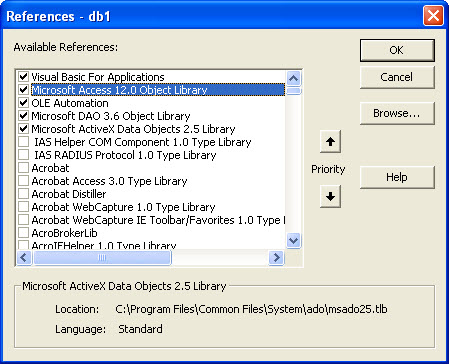Screen dimensions: 449x364
Task: Check Acrobat WebCapture IE Toolbar/Favorites checkbox
Action: pyautogui.click(x=23, y=220)
